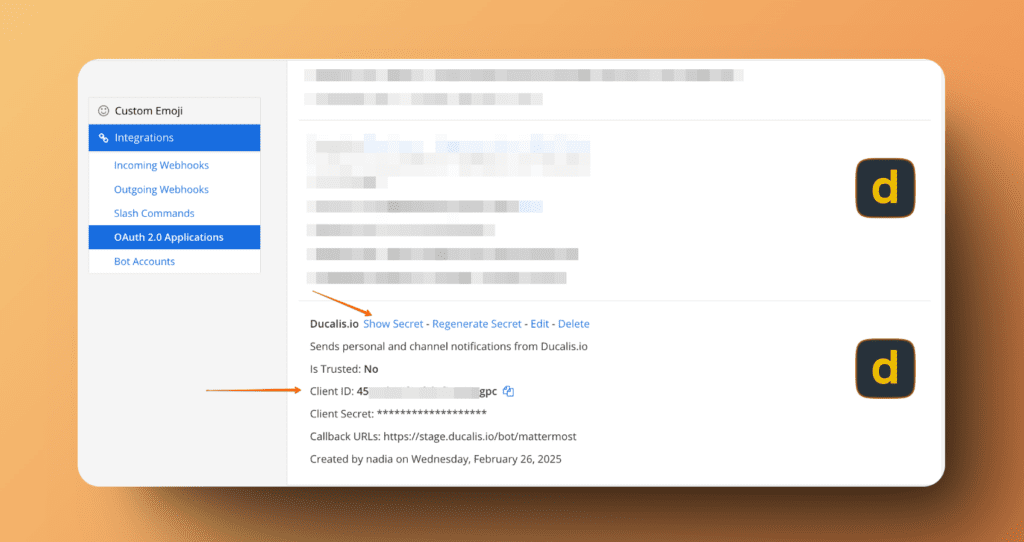Screen dimensions: 1024x542
Task: Click the chain-link icon beside Integrations
Action: pyautogui.click(x=103, y=138)
